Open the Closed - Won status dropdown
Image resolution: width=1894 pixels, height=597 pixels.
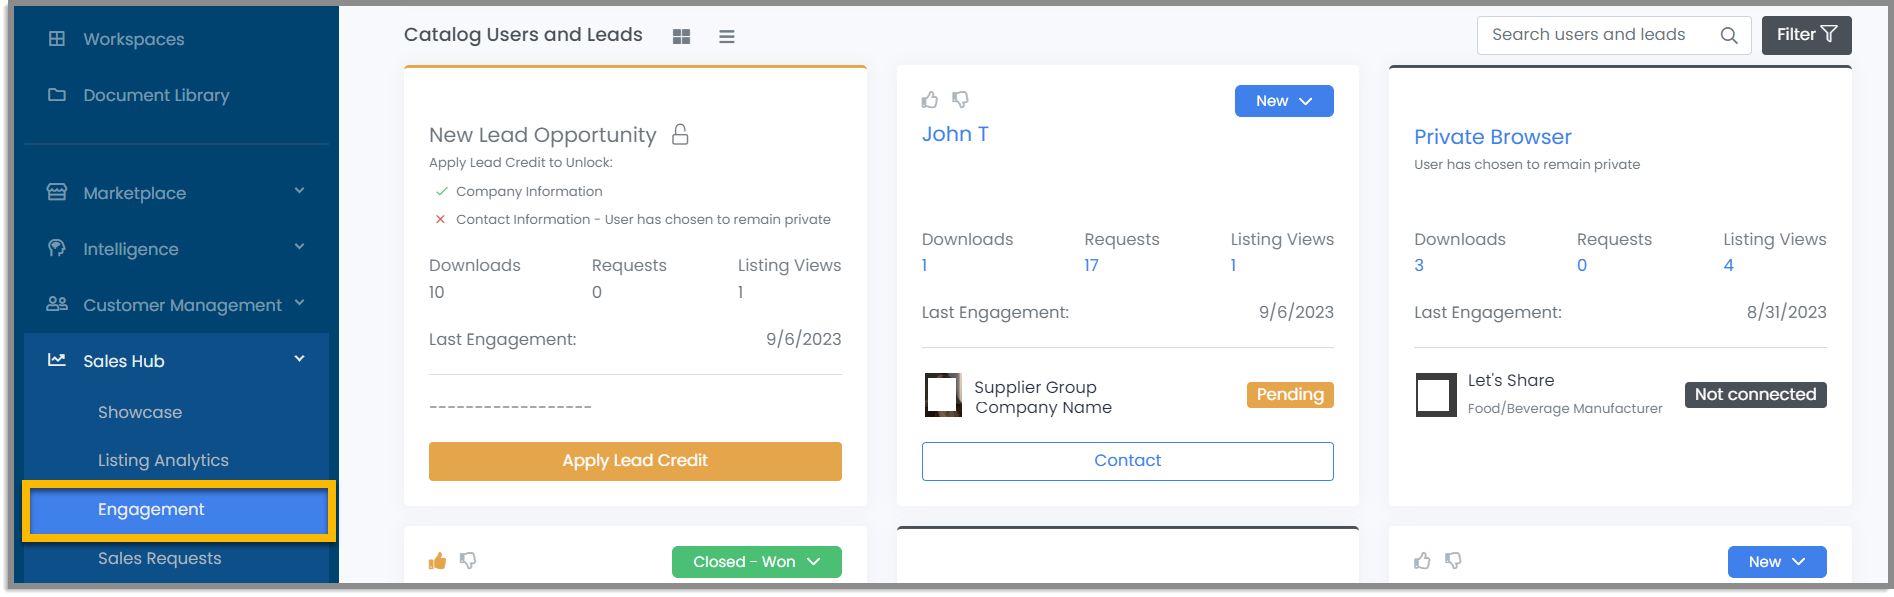[x=757, y=562]
